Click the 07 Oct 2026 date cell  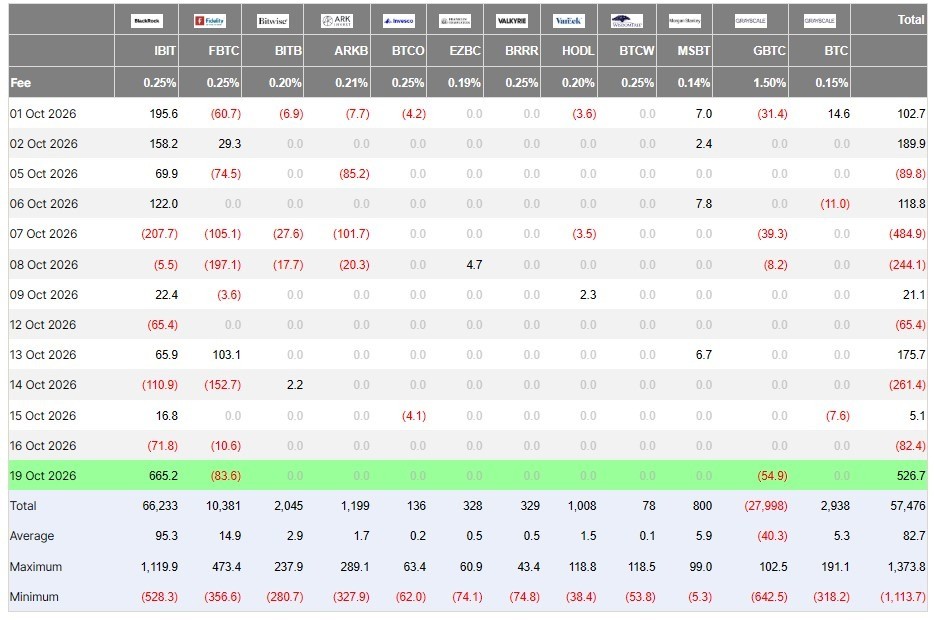coord(44,234)
